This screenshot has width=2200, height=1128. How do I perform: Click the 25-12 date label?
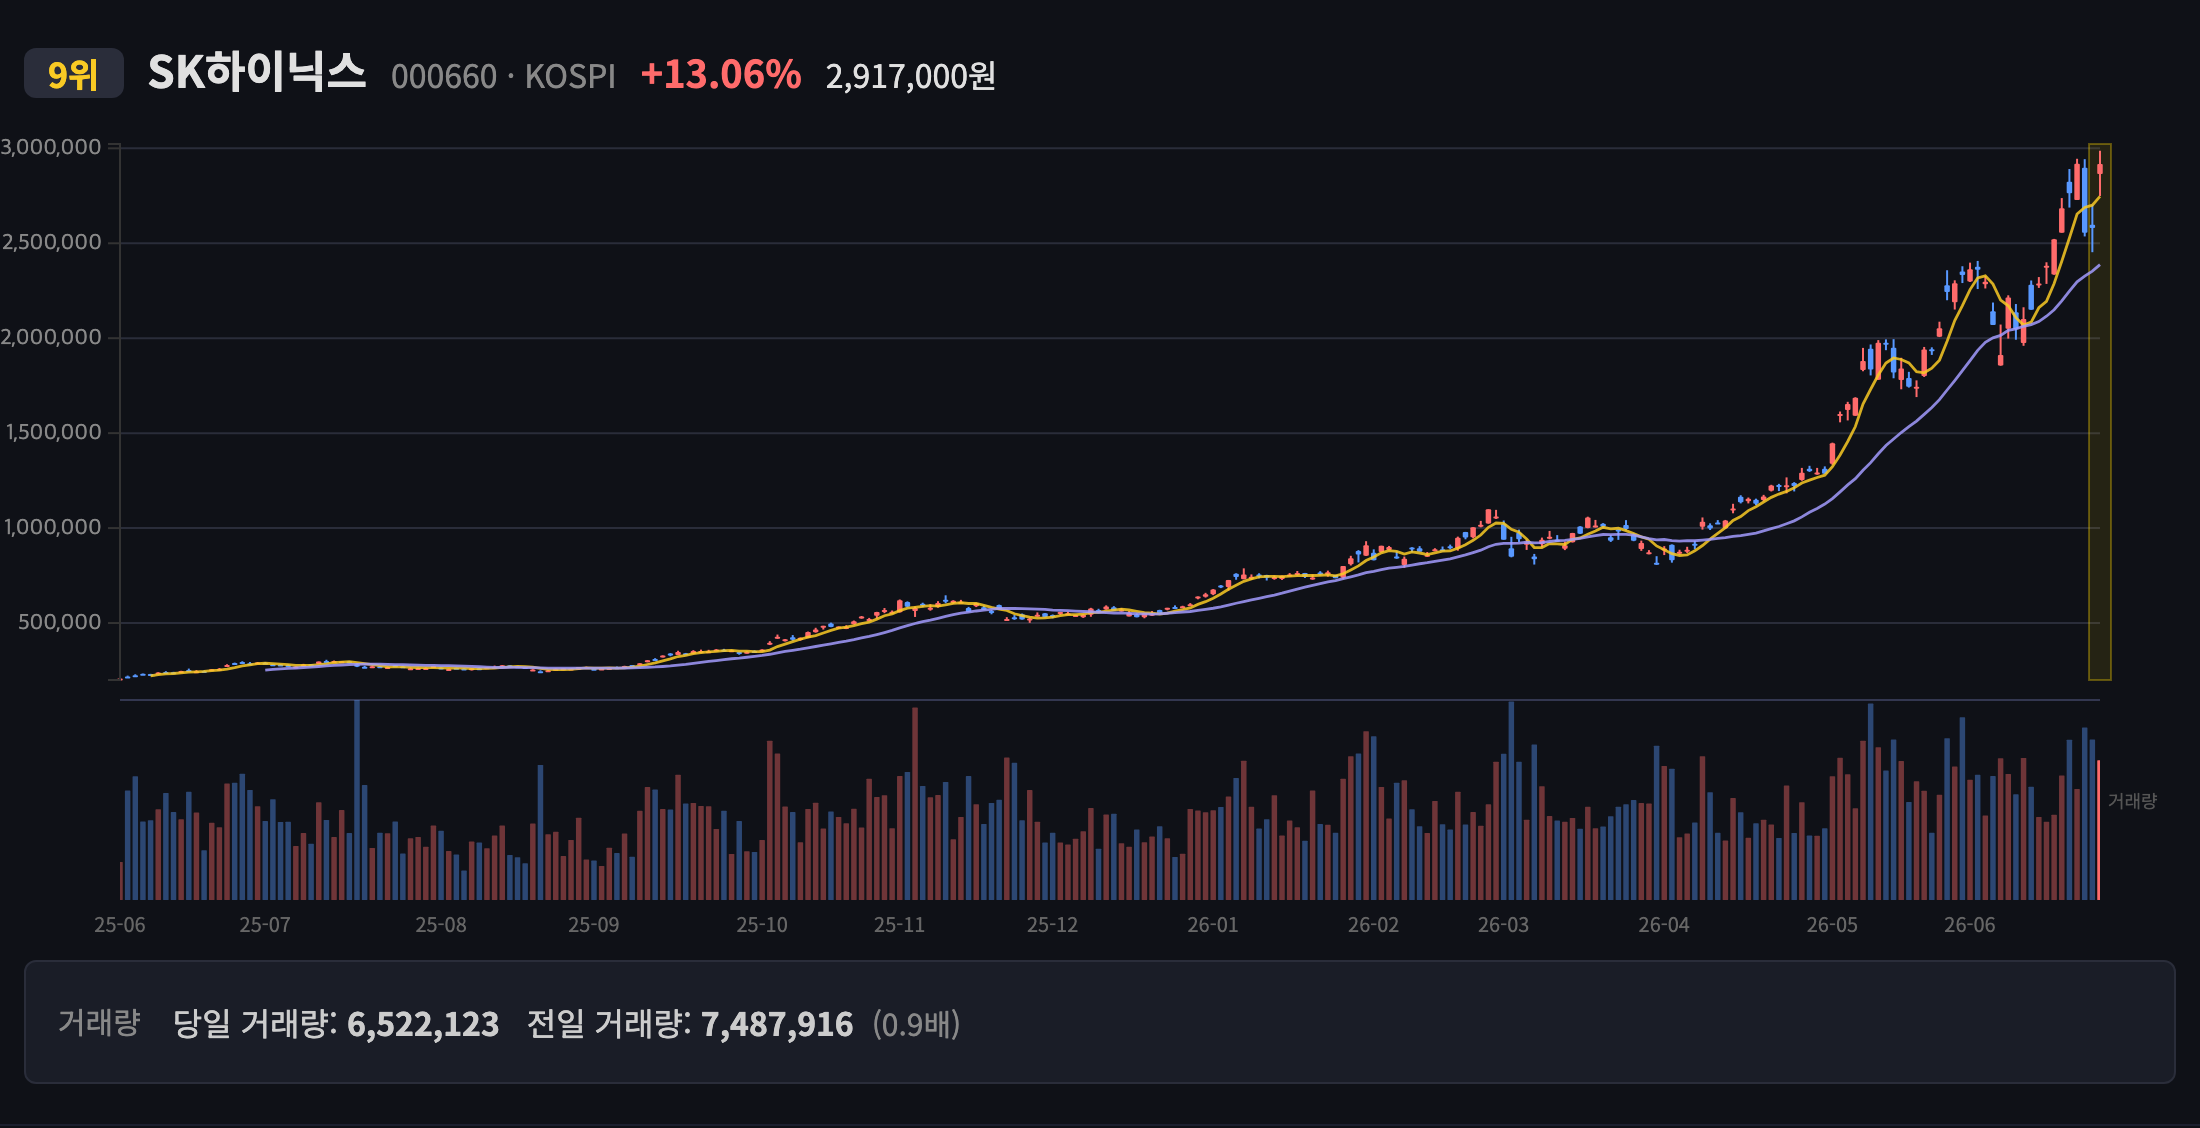coord(1053,925)
